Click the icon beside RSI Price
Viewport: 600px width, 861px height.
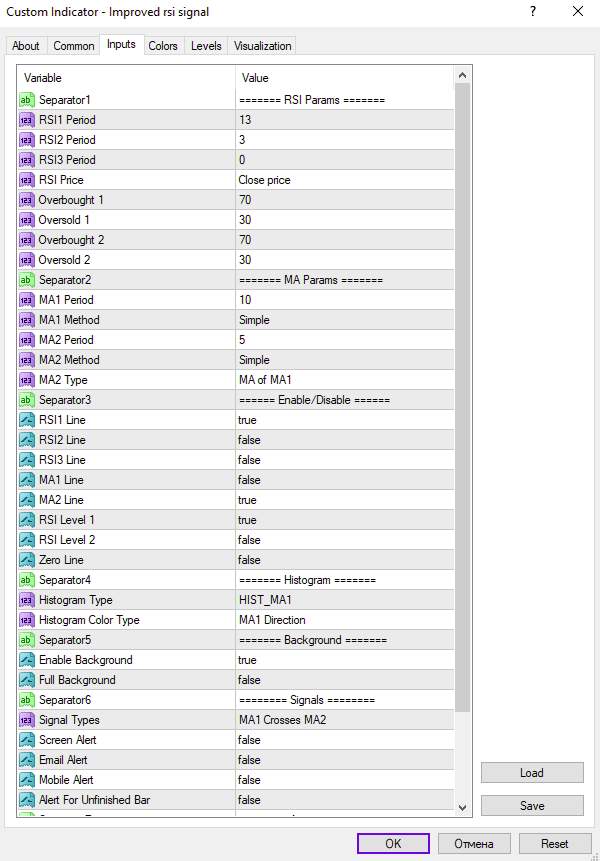tap(26, 180)
